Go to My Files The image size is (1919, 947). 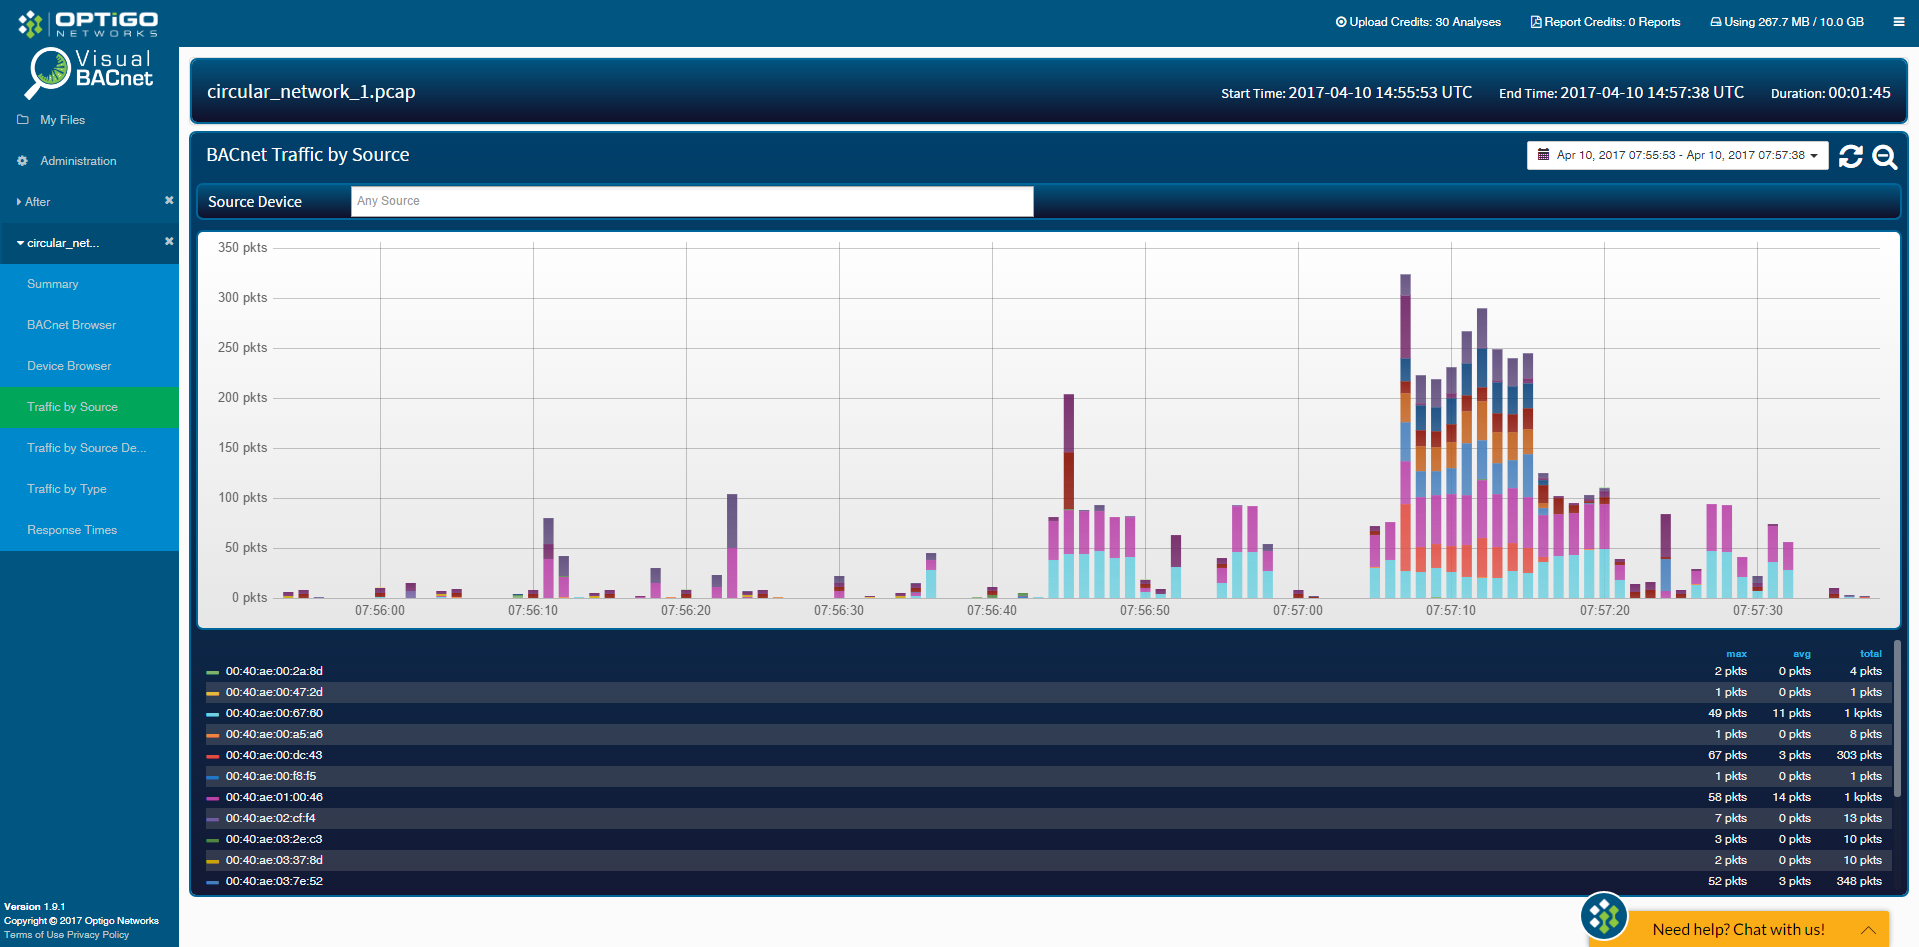click(62, 120)
